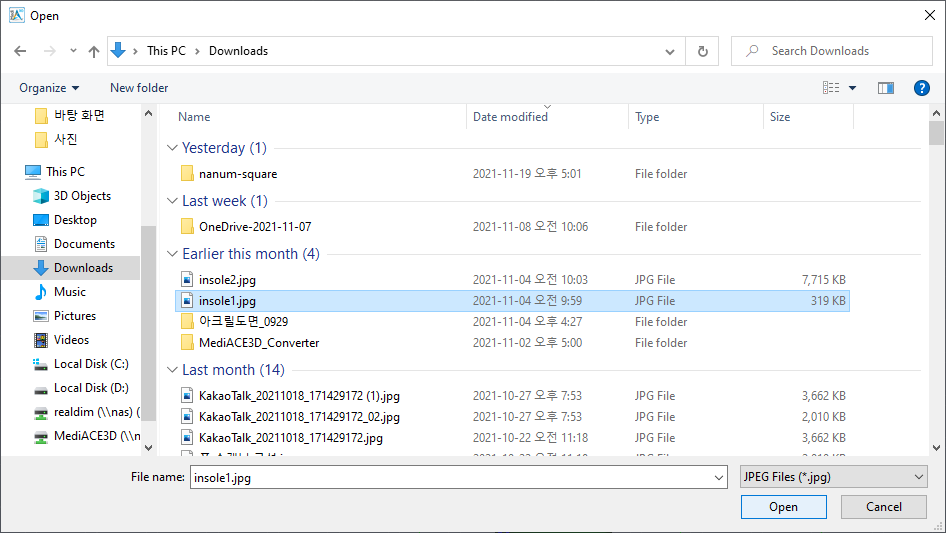Click the Cancel button
The image size is (946, 533).
(x=883, y=507)
